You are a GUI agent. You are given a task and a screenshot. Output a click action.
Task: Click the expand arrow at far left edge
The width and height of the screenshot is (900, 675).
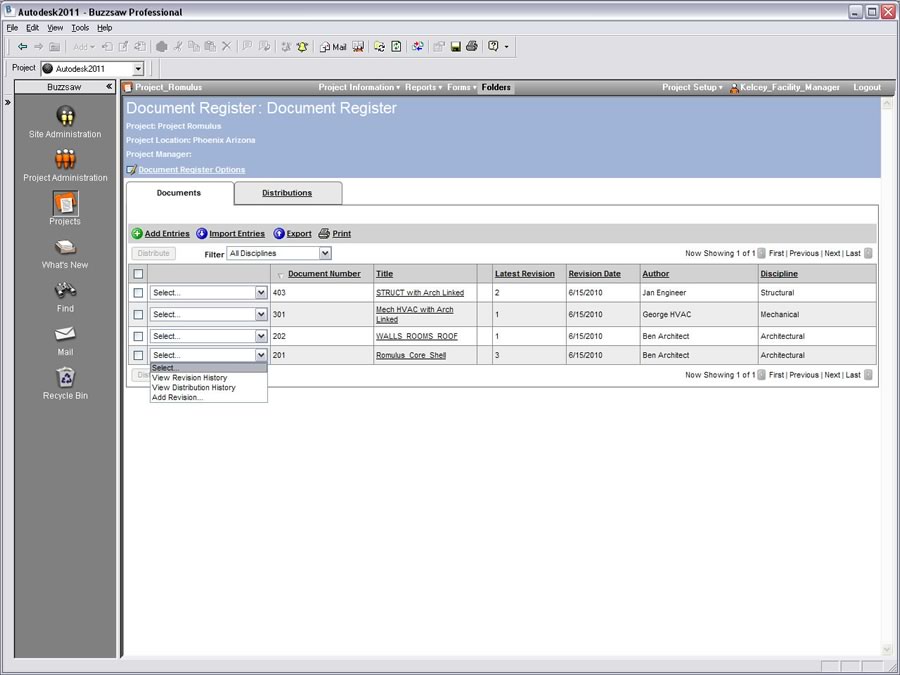point(7,103)
